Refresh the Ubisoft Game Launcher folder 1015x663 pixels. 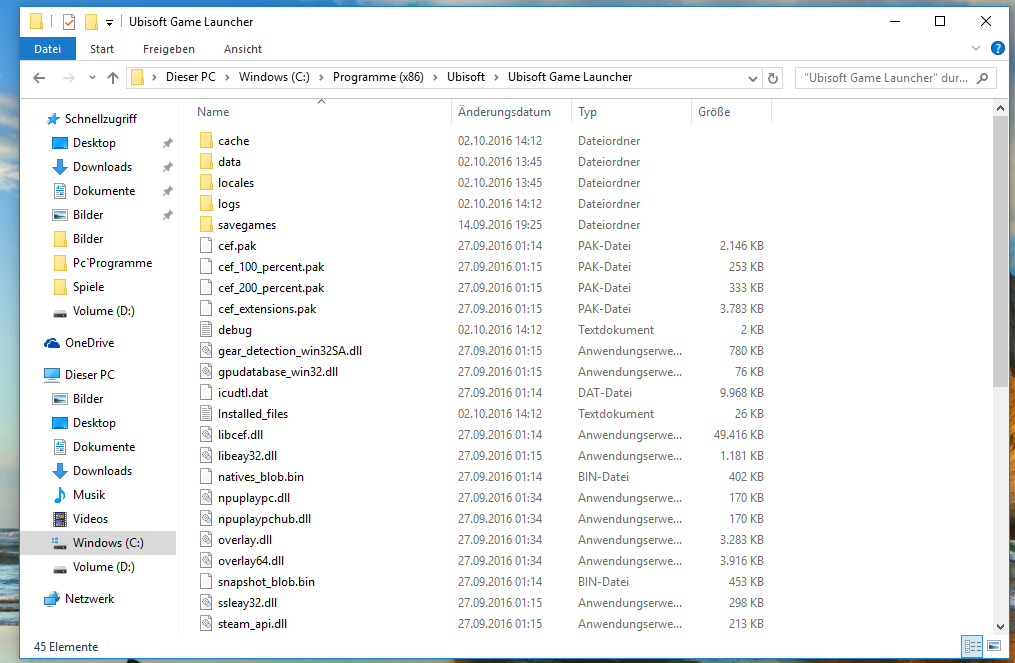773,78
